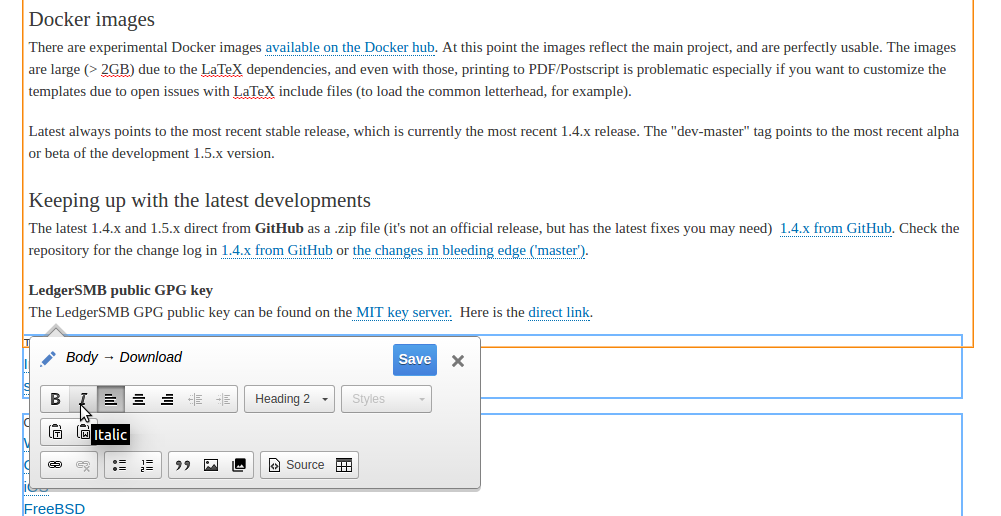The width and height of the screenshot is (1001, 516).
Task: Open 'the changes in bleeding edge' link
Action: [469, 250]
